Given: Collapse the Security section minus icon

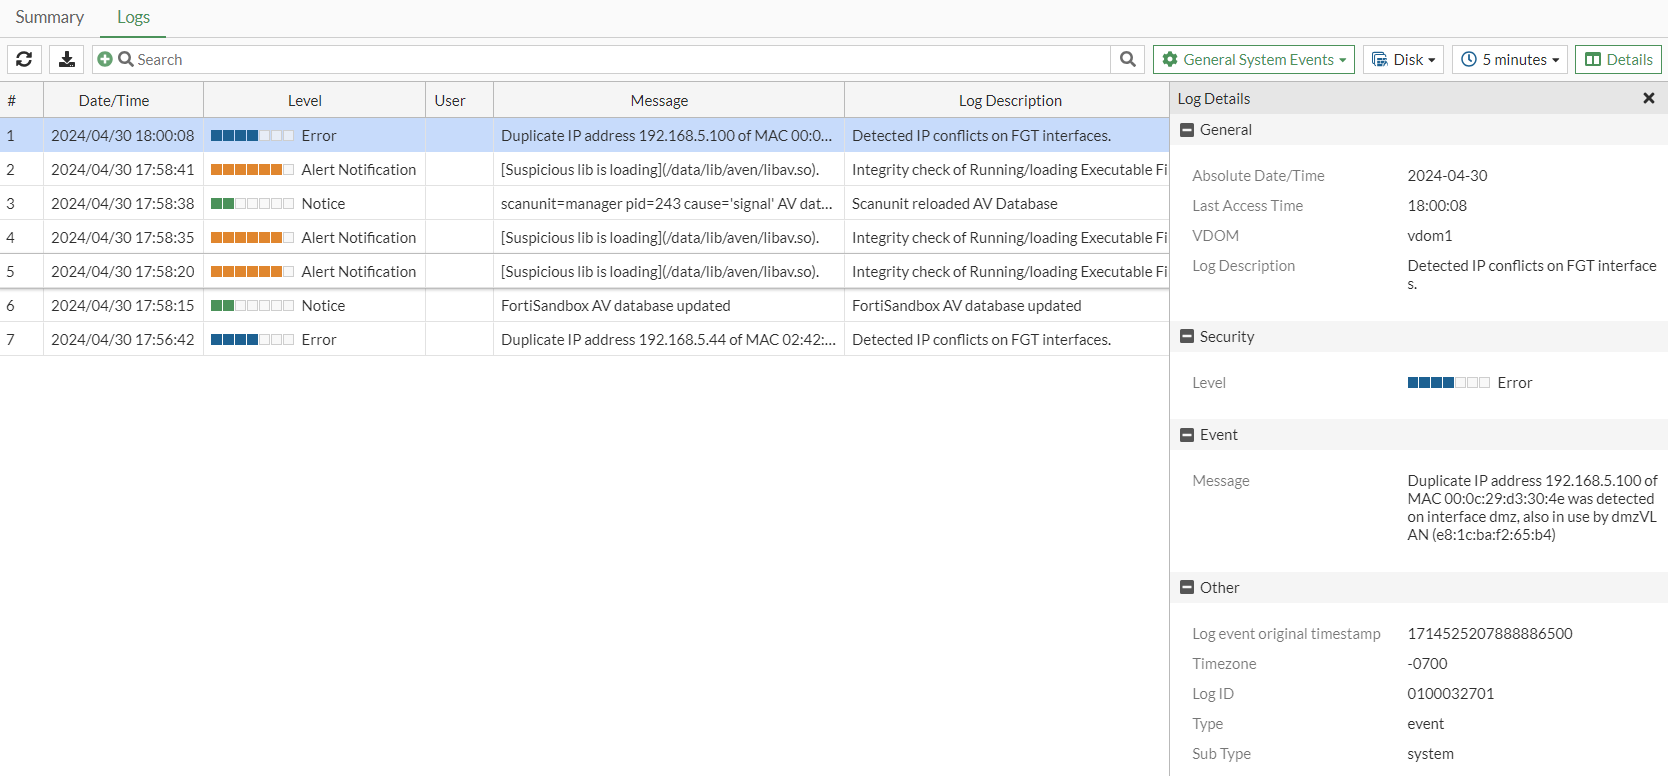Looking at the screenshot, I should (1187, 337).
